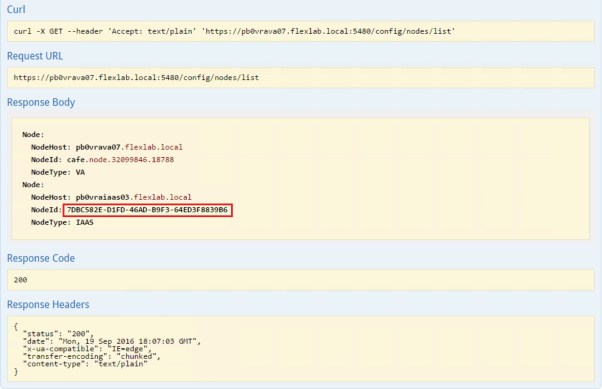Click the first 'Node:' line in response

coord(33,134)
